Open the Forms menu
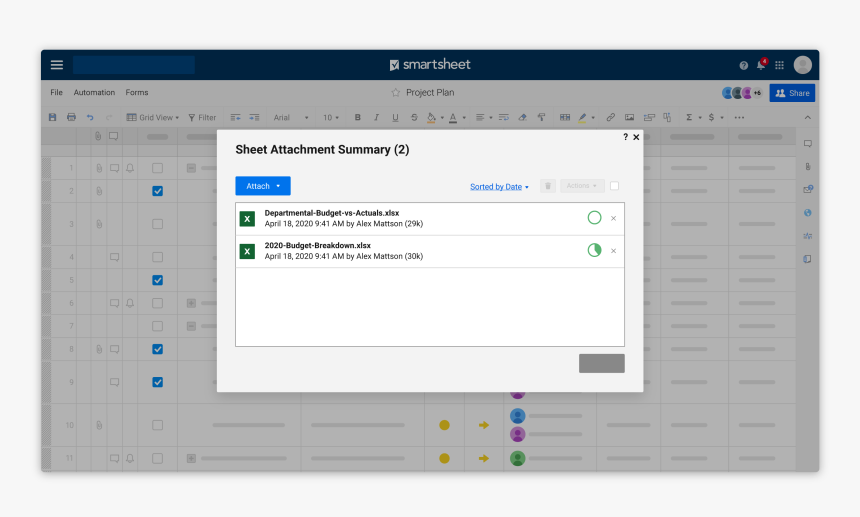This screenshot has width=860, height=517. 137,93
